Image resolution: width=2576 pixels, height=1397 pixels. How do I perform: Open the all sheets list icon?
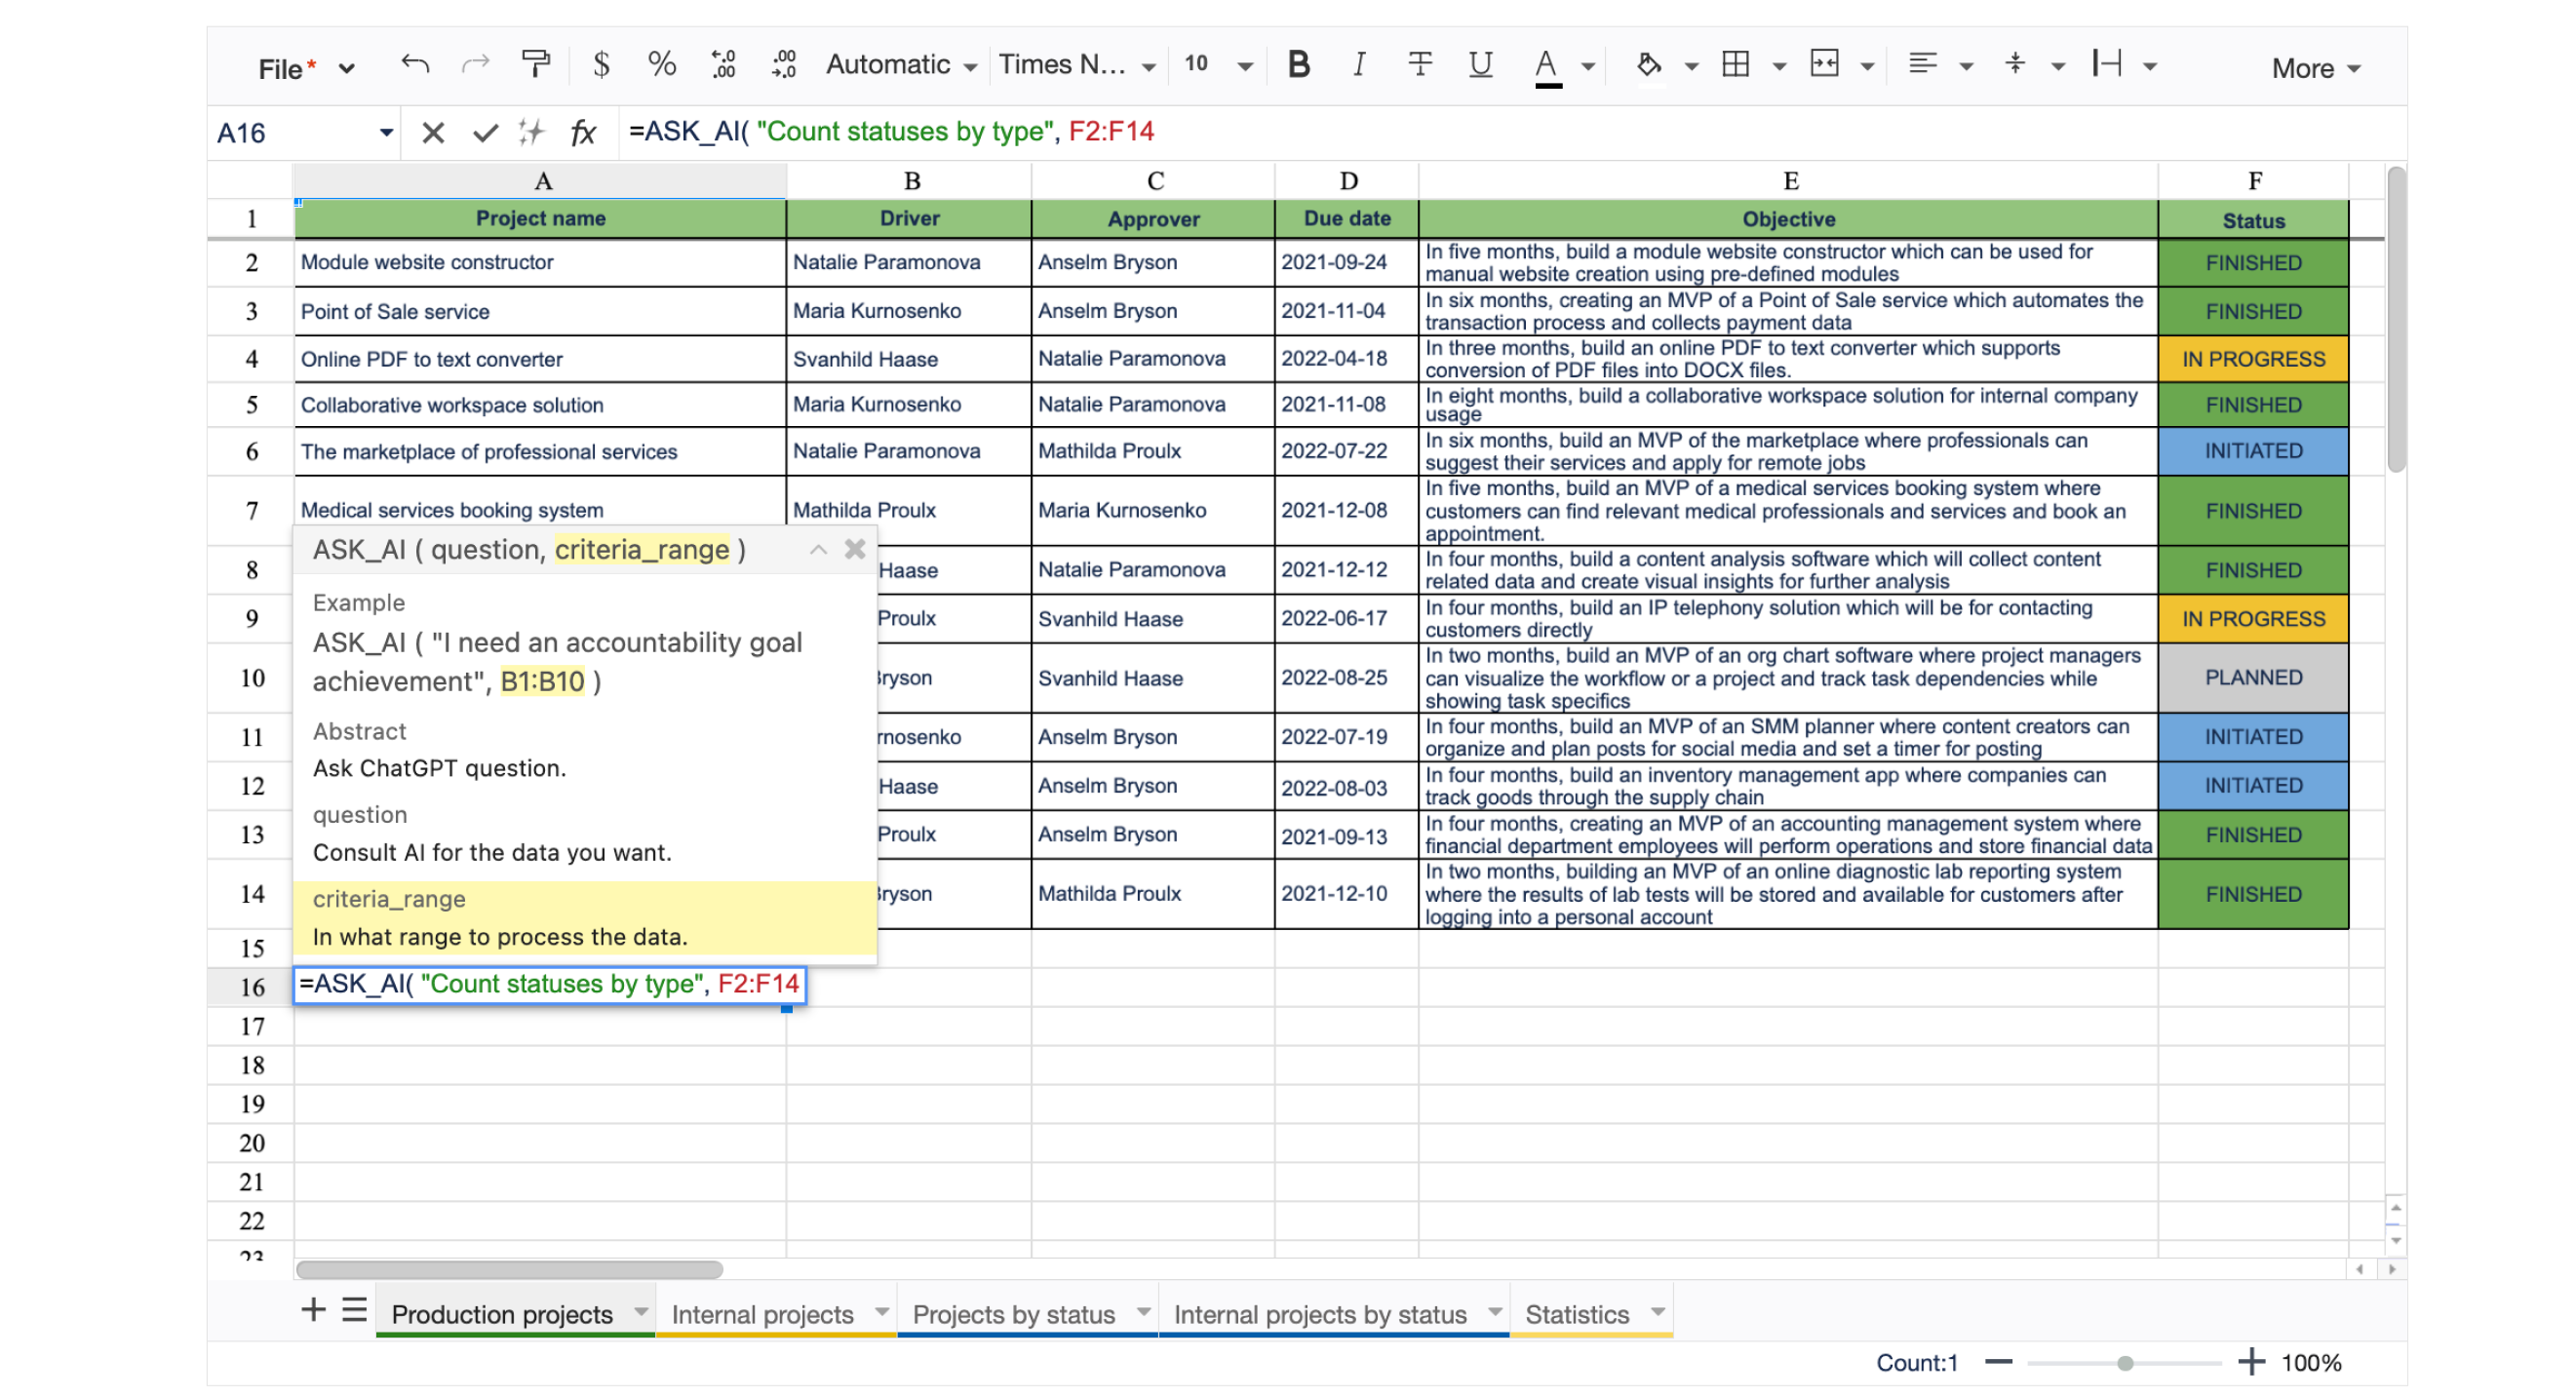tap(354, 1309)
